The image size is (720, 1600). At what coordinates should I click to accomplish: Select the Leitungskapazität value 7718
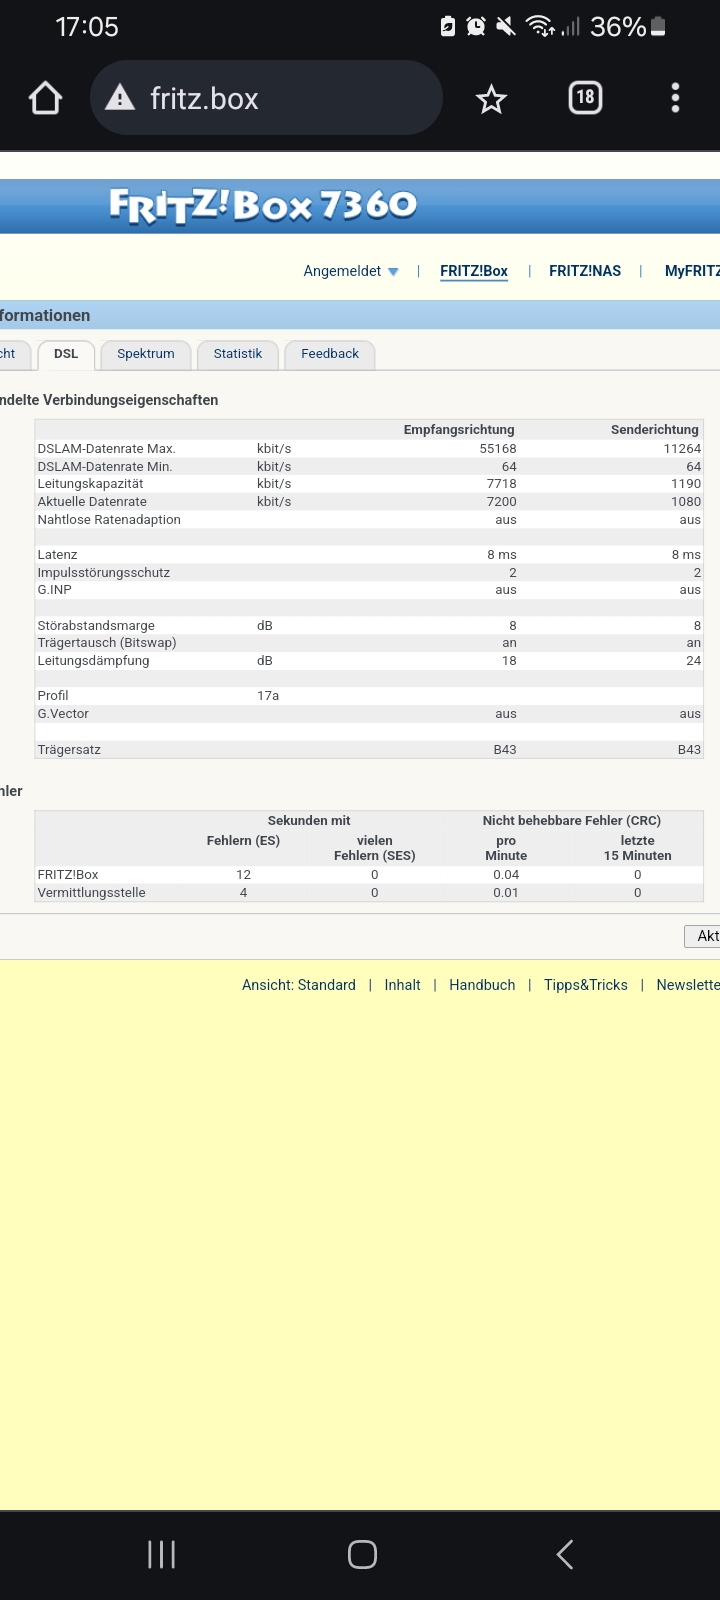click(502, 484)
